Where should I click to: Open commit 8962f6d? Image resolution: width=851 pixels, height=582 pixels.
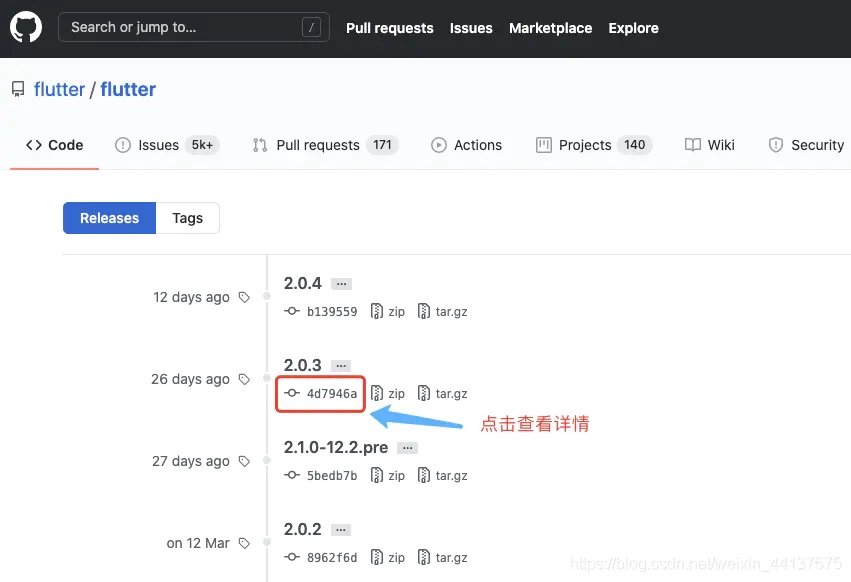pos(332,558)
